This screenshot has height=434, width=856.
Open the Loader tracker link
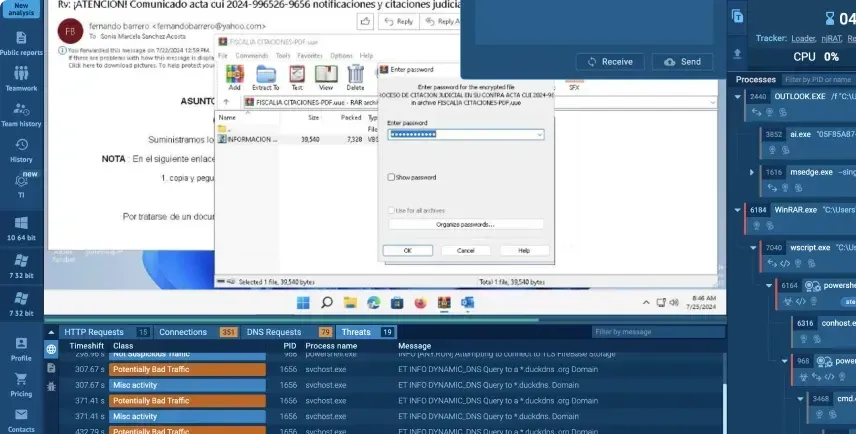coord(804,38)
